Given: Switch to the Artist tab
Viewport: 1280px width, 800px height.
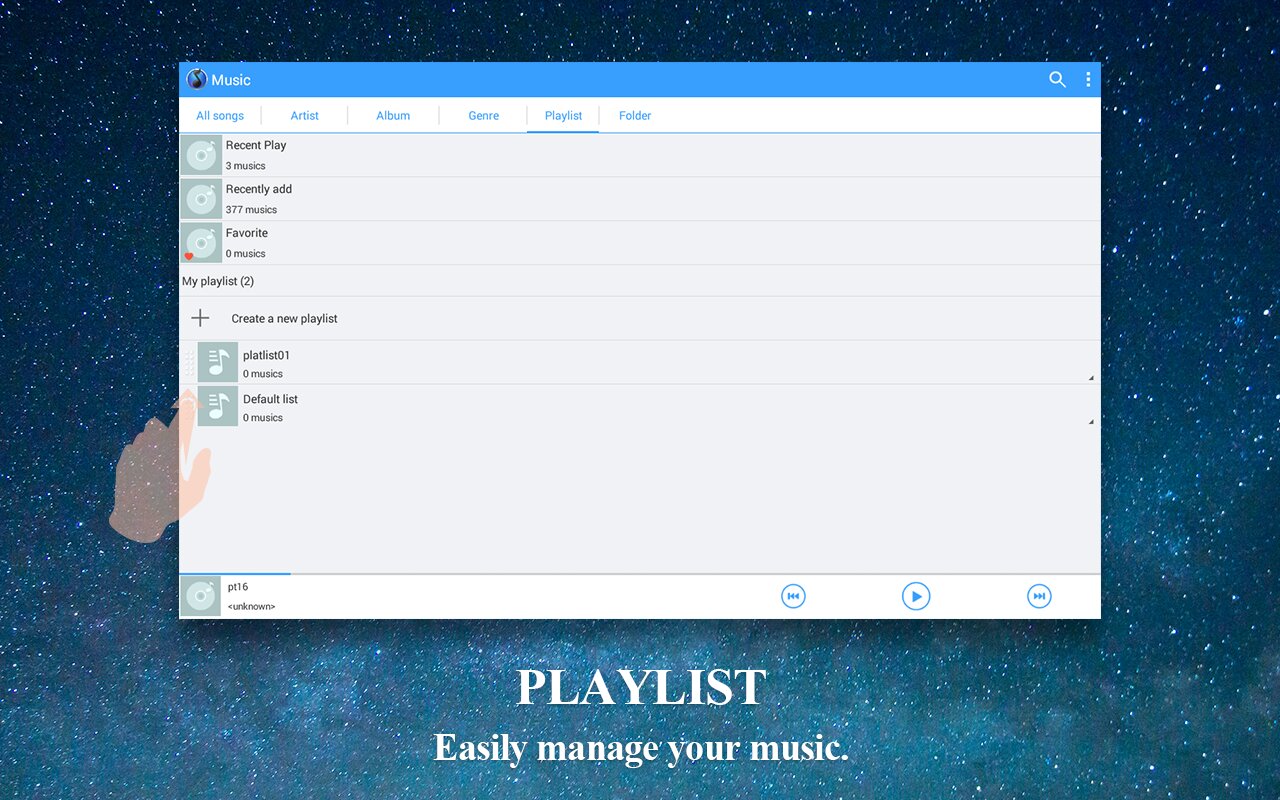Looking at the screenshot, I should [x=304, y=116].
